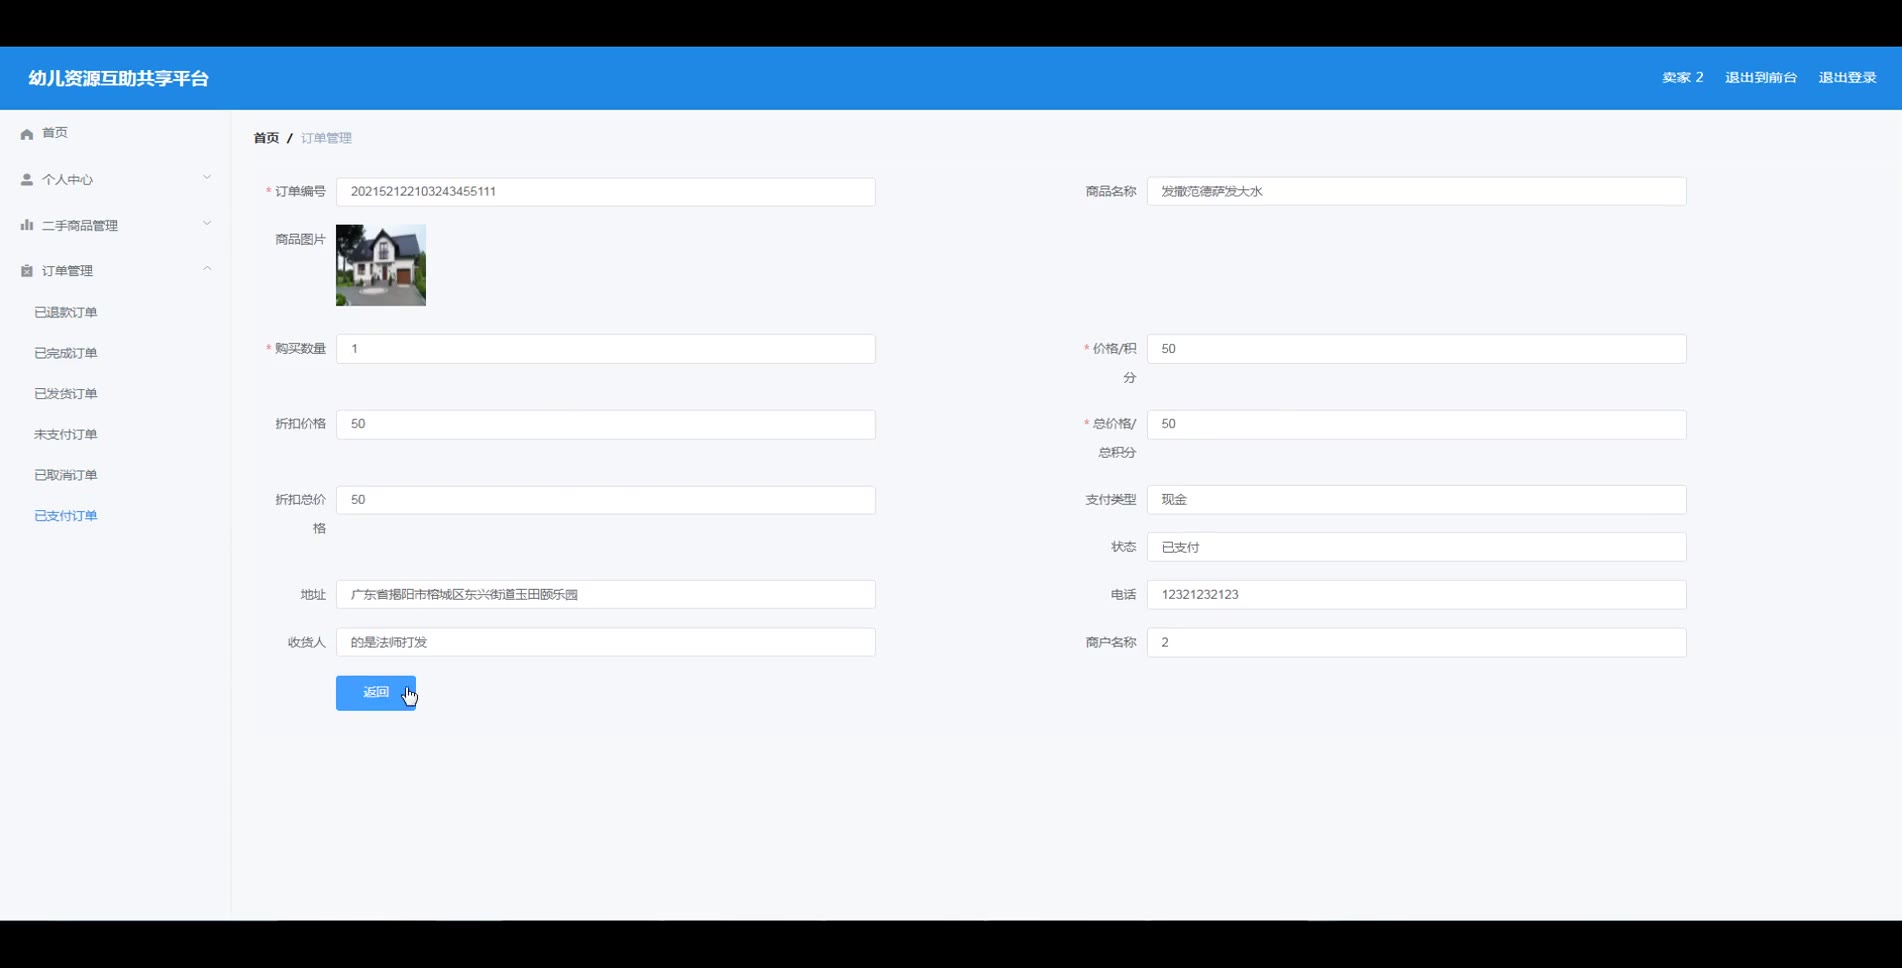This screenshot has width=1902, height=968.
Task: Click the person icon beside 个人中心
Action: pos(27,180)
